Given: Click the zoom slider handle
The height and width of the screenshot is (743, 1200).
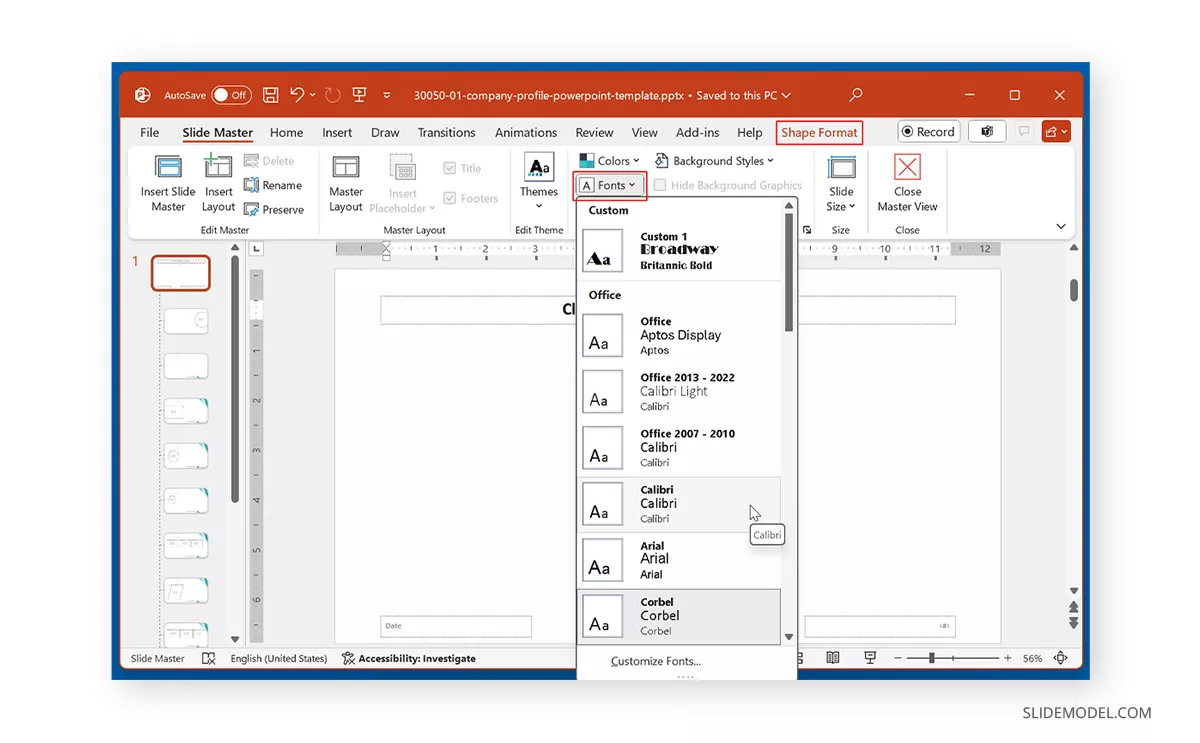Looking at the screenshot, I should (x=932, y=658).
